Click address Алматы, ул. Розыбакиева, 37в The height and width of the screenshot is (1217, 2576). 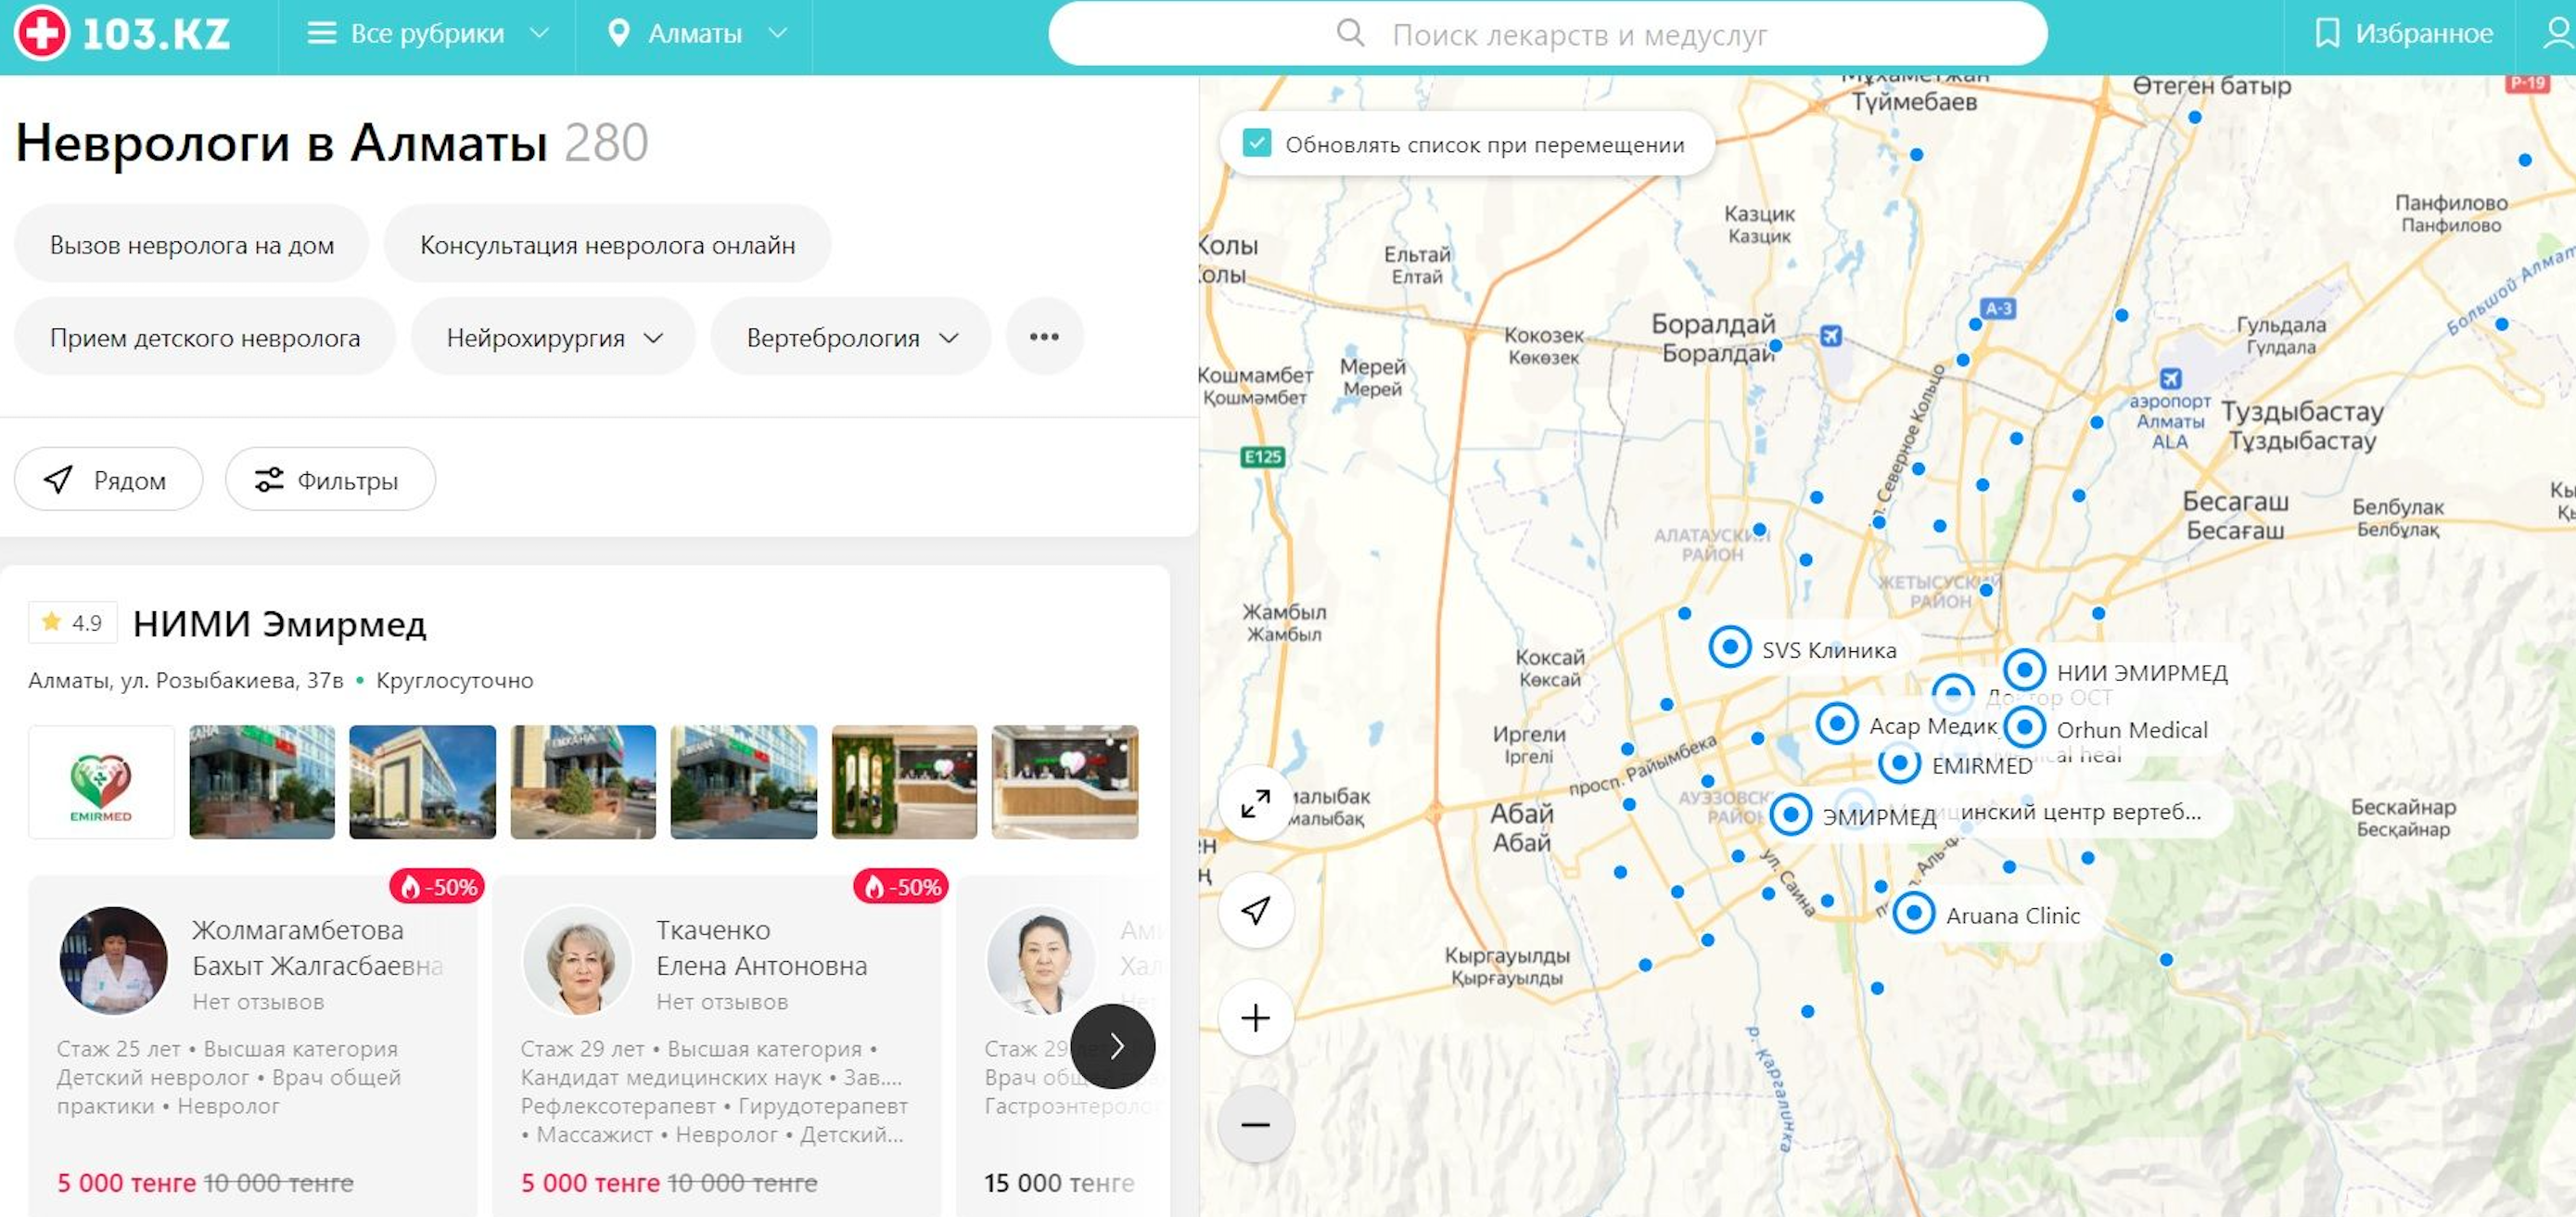186,681
